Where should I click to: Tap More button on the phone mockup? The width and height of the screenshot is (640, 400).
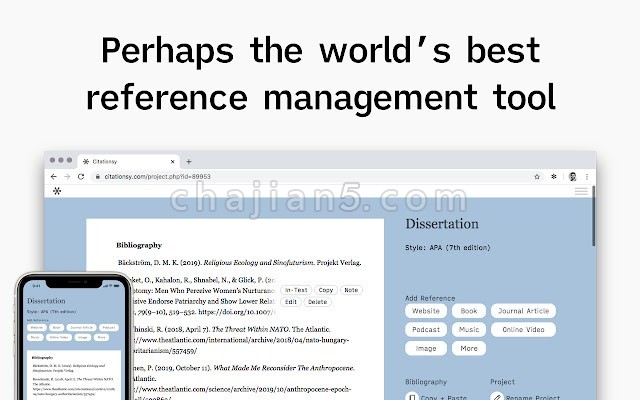(101, 337)
